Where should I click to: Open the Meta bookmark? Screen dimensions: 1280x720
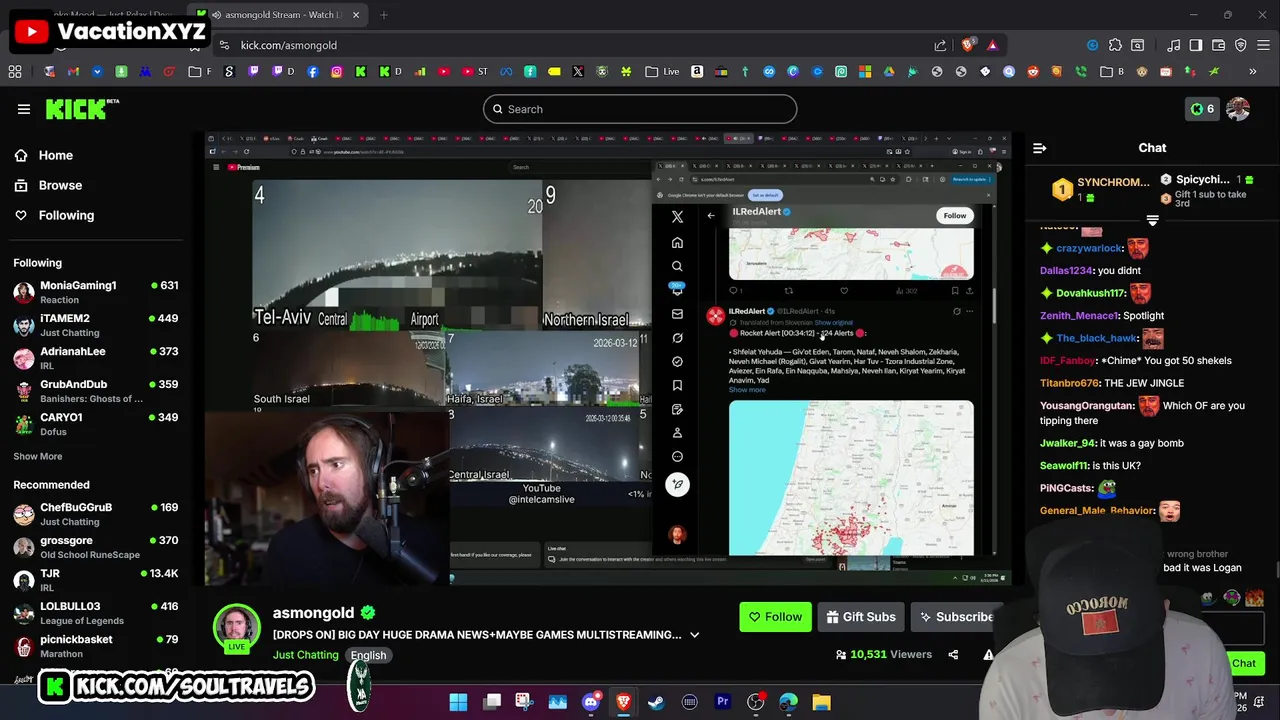(506, 72)
